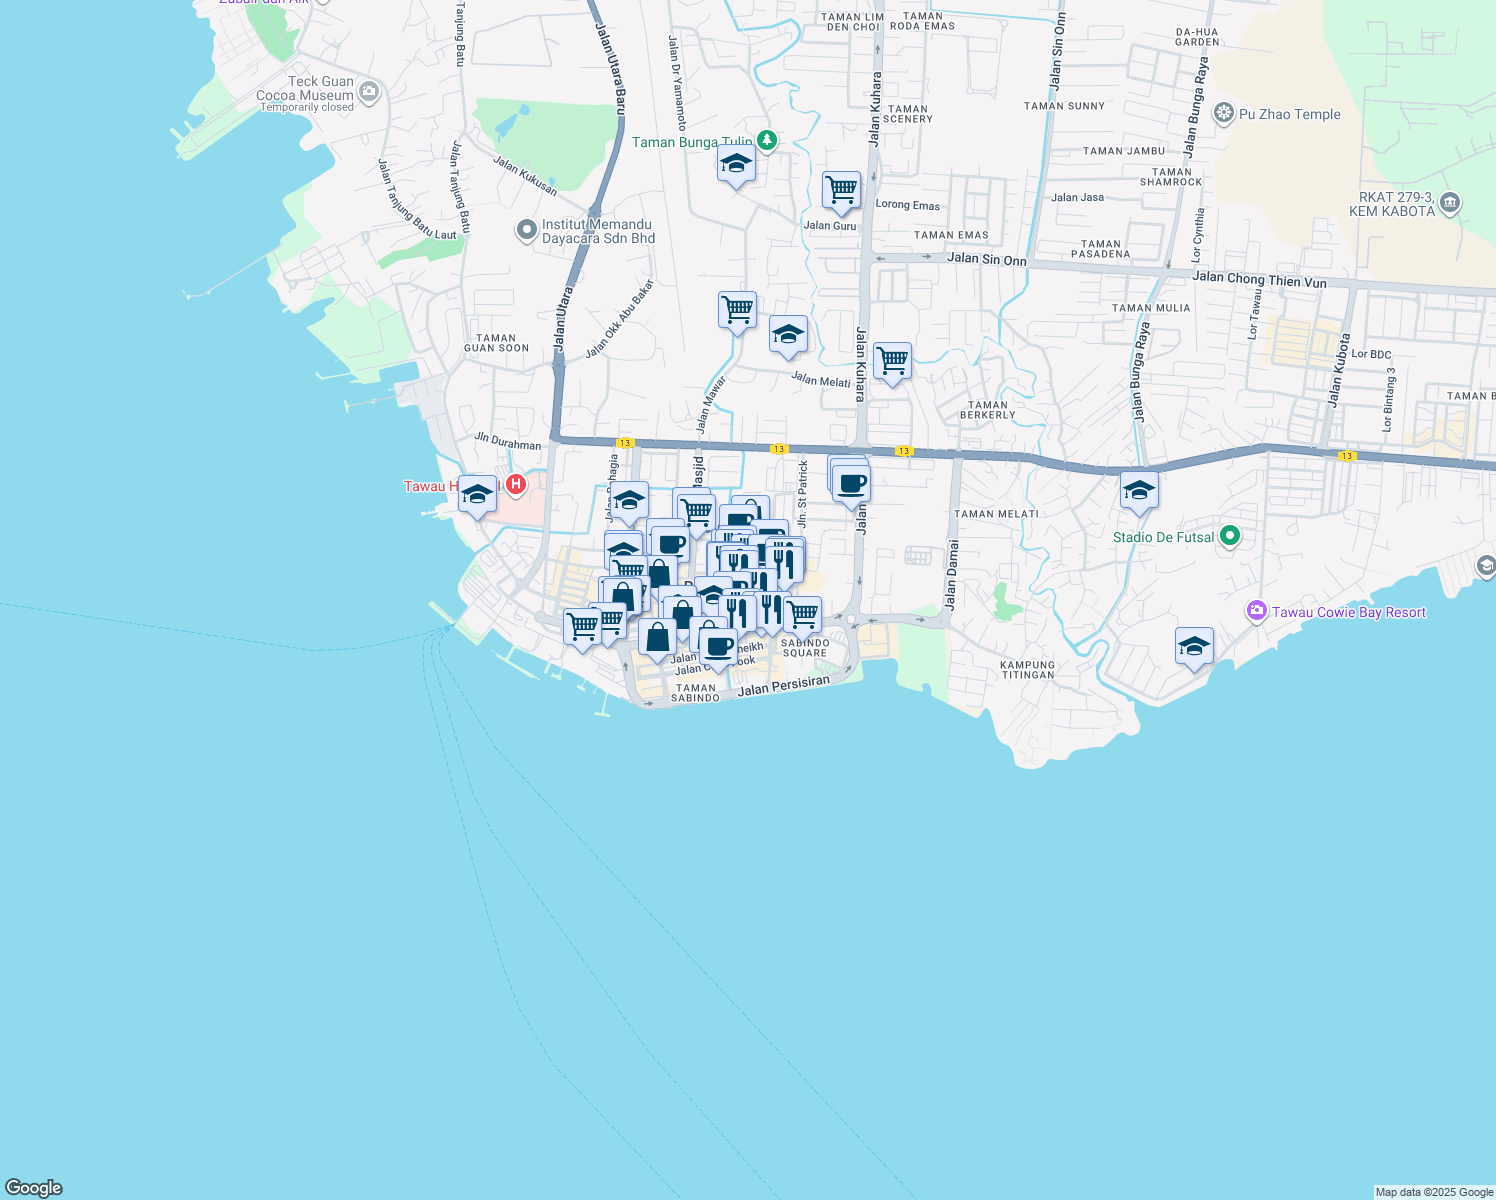The height and width of the screenshot is (1200, 1496).
Task: Click the Taman Pasadena label
Action: (x=1101, y=249)
